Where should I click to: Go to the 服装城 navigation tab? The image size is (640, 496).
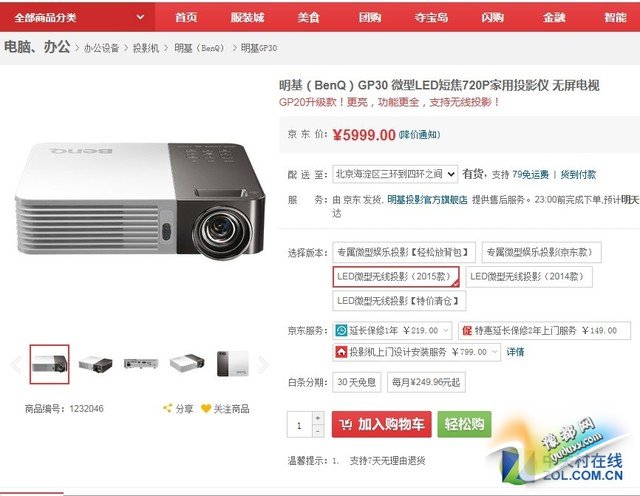tap(247, 18)
